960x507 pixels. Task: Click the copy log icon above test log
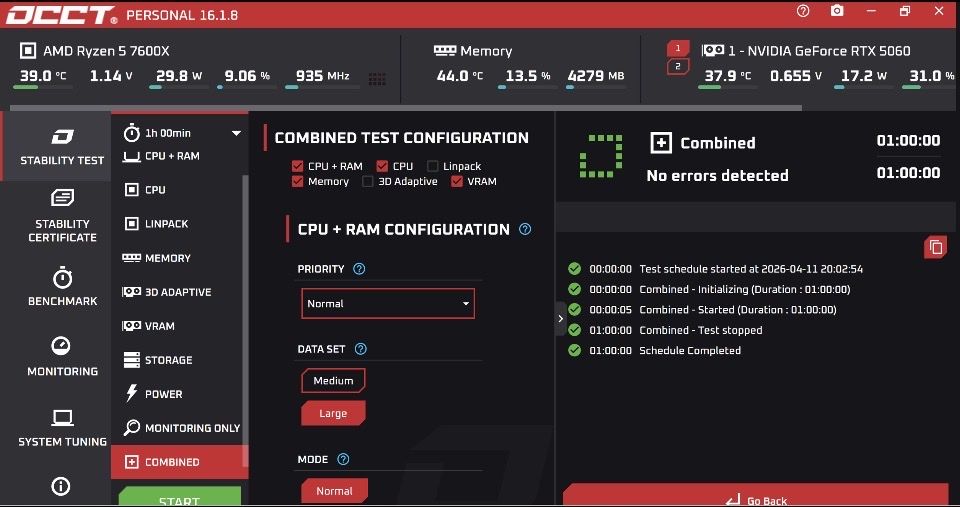[935, 247]
